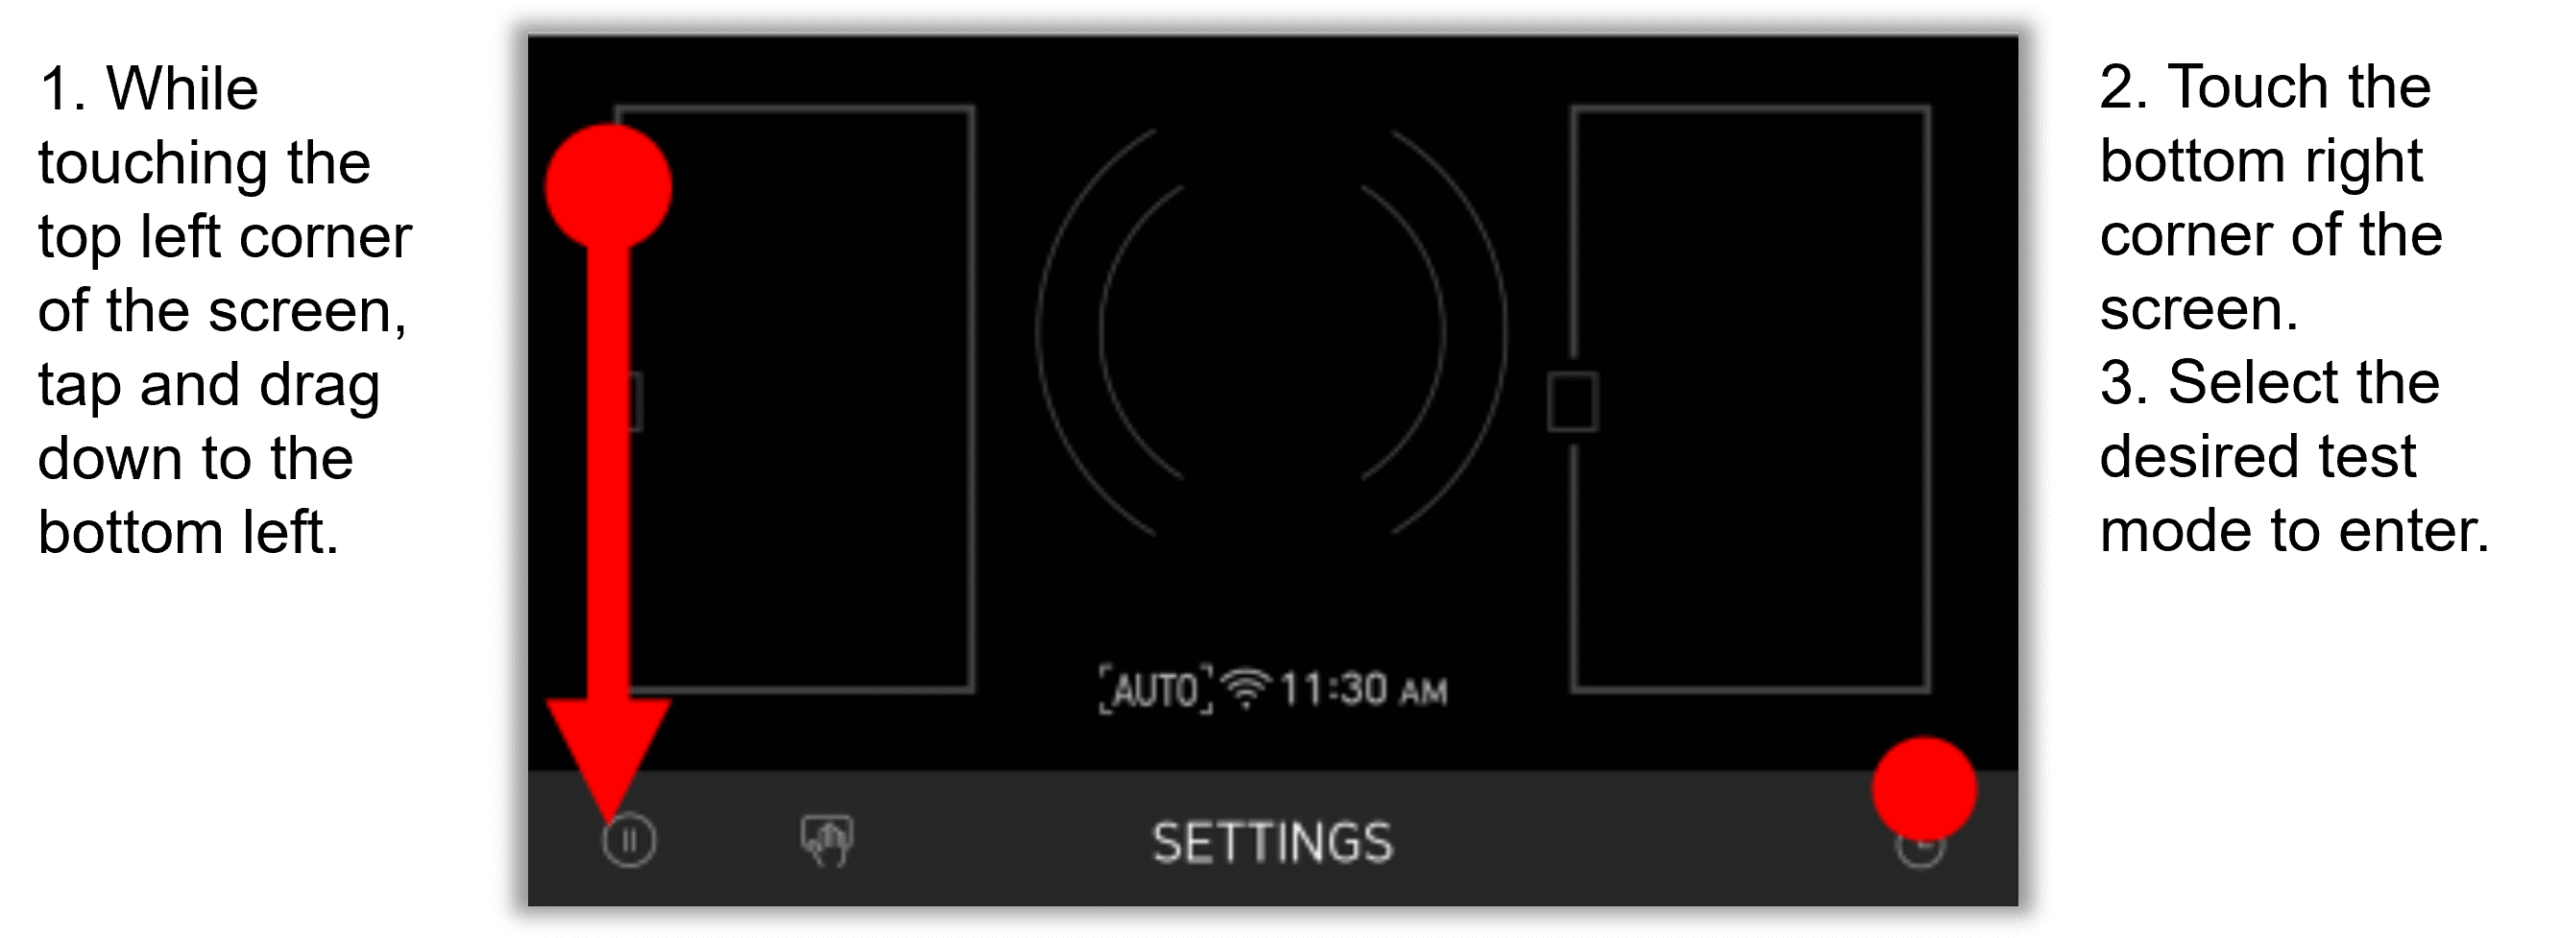Click the inner arc of center burner

coord(1142,332)
